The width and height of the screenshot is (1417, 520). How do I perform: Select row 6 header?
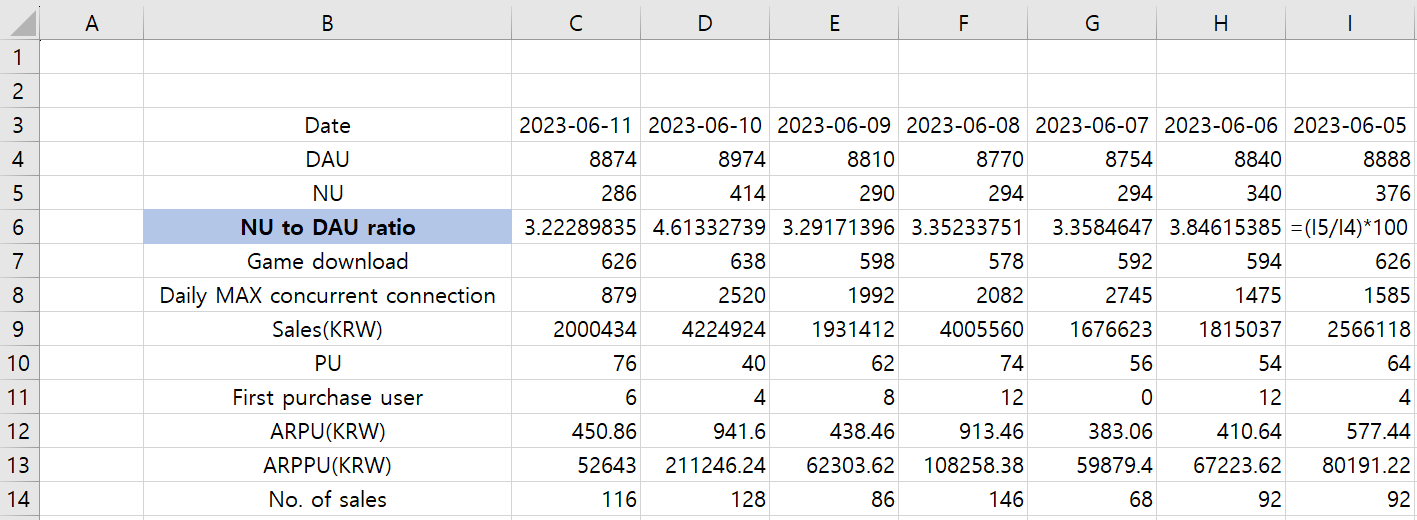click(x=19, y=227)
